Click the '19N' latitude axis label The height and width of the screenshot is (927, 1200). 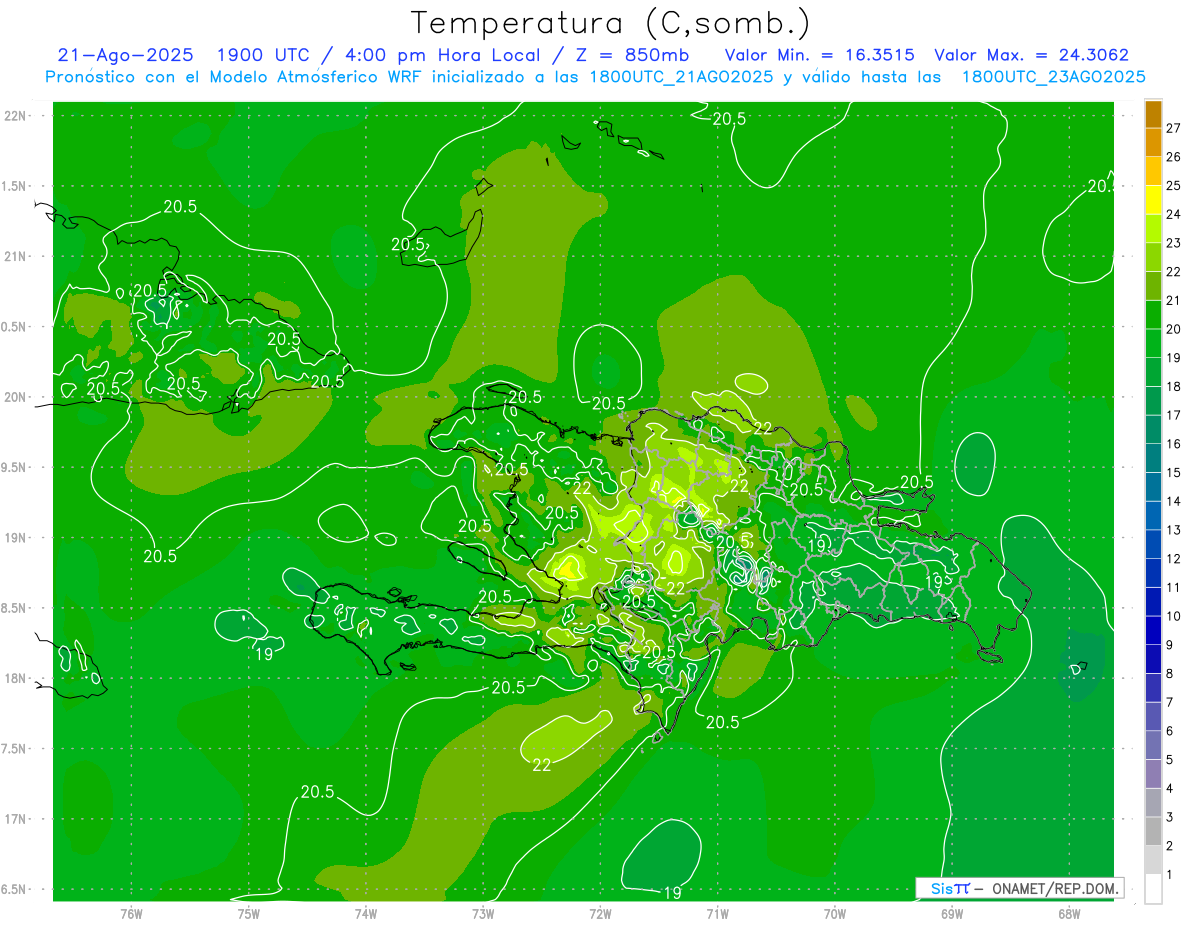[x=15, y=537]
